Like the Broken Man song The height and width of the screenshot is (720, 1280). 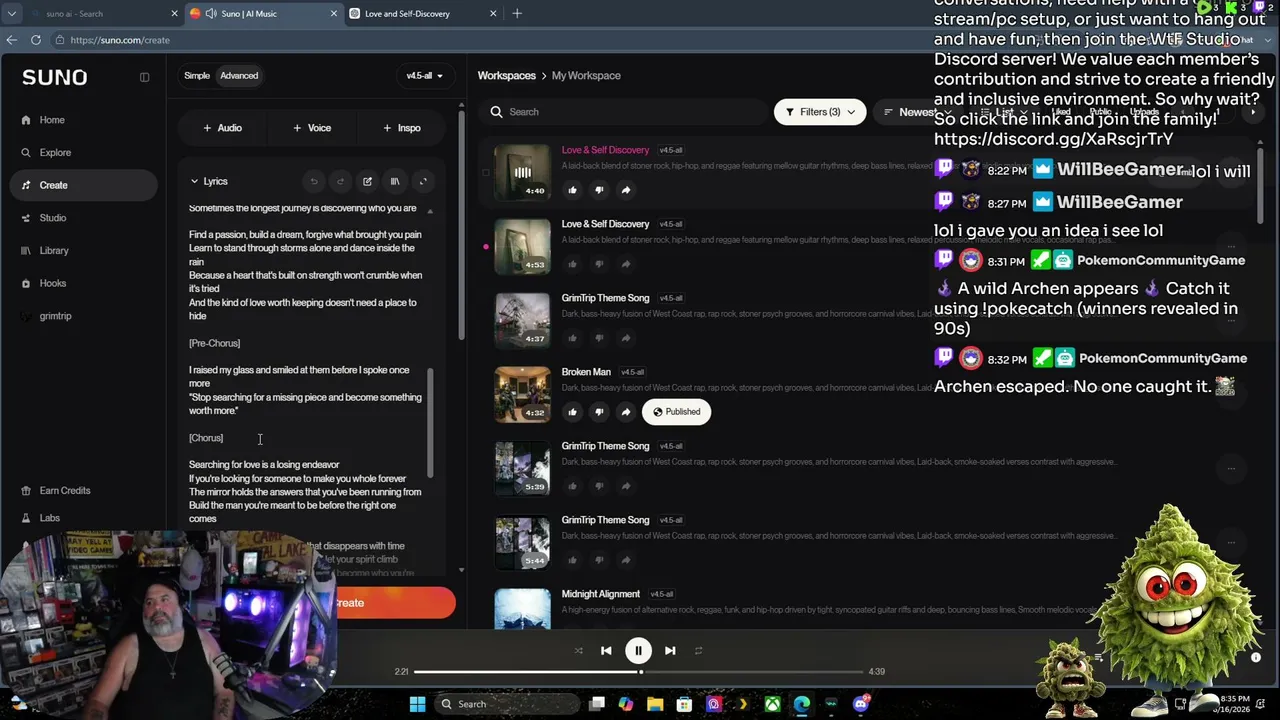(x=572, y=412)
